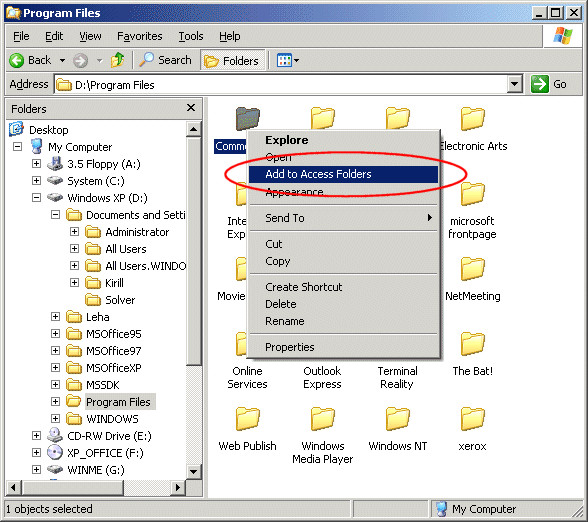The width and height of the screenshot is (588, 522).
Task: Select the Leha folder in tree
Action: (x=98, y=317)
